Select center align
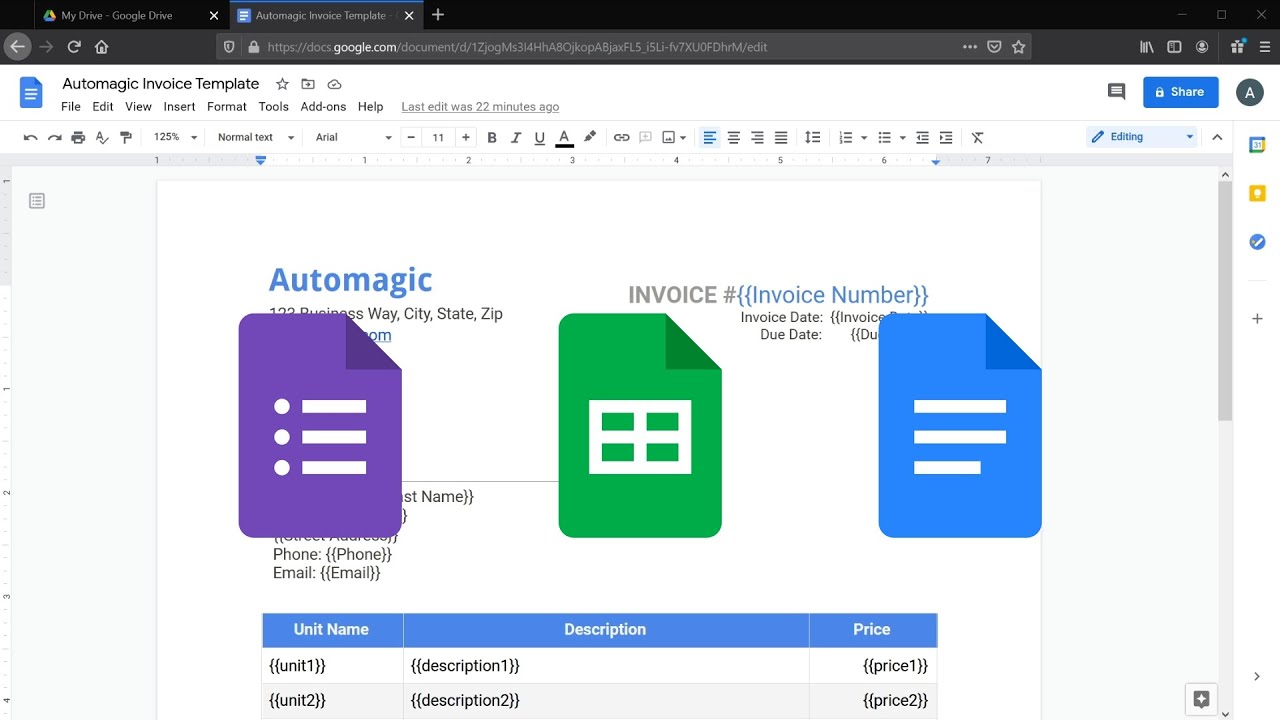The height and width of the screenshot is (720, 1280). [734, 138]
